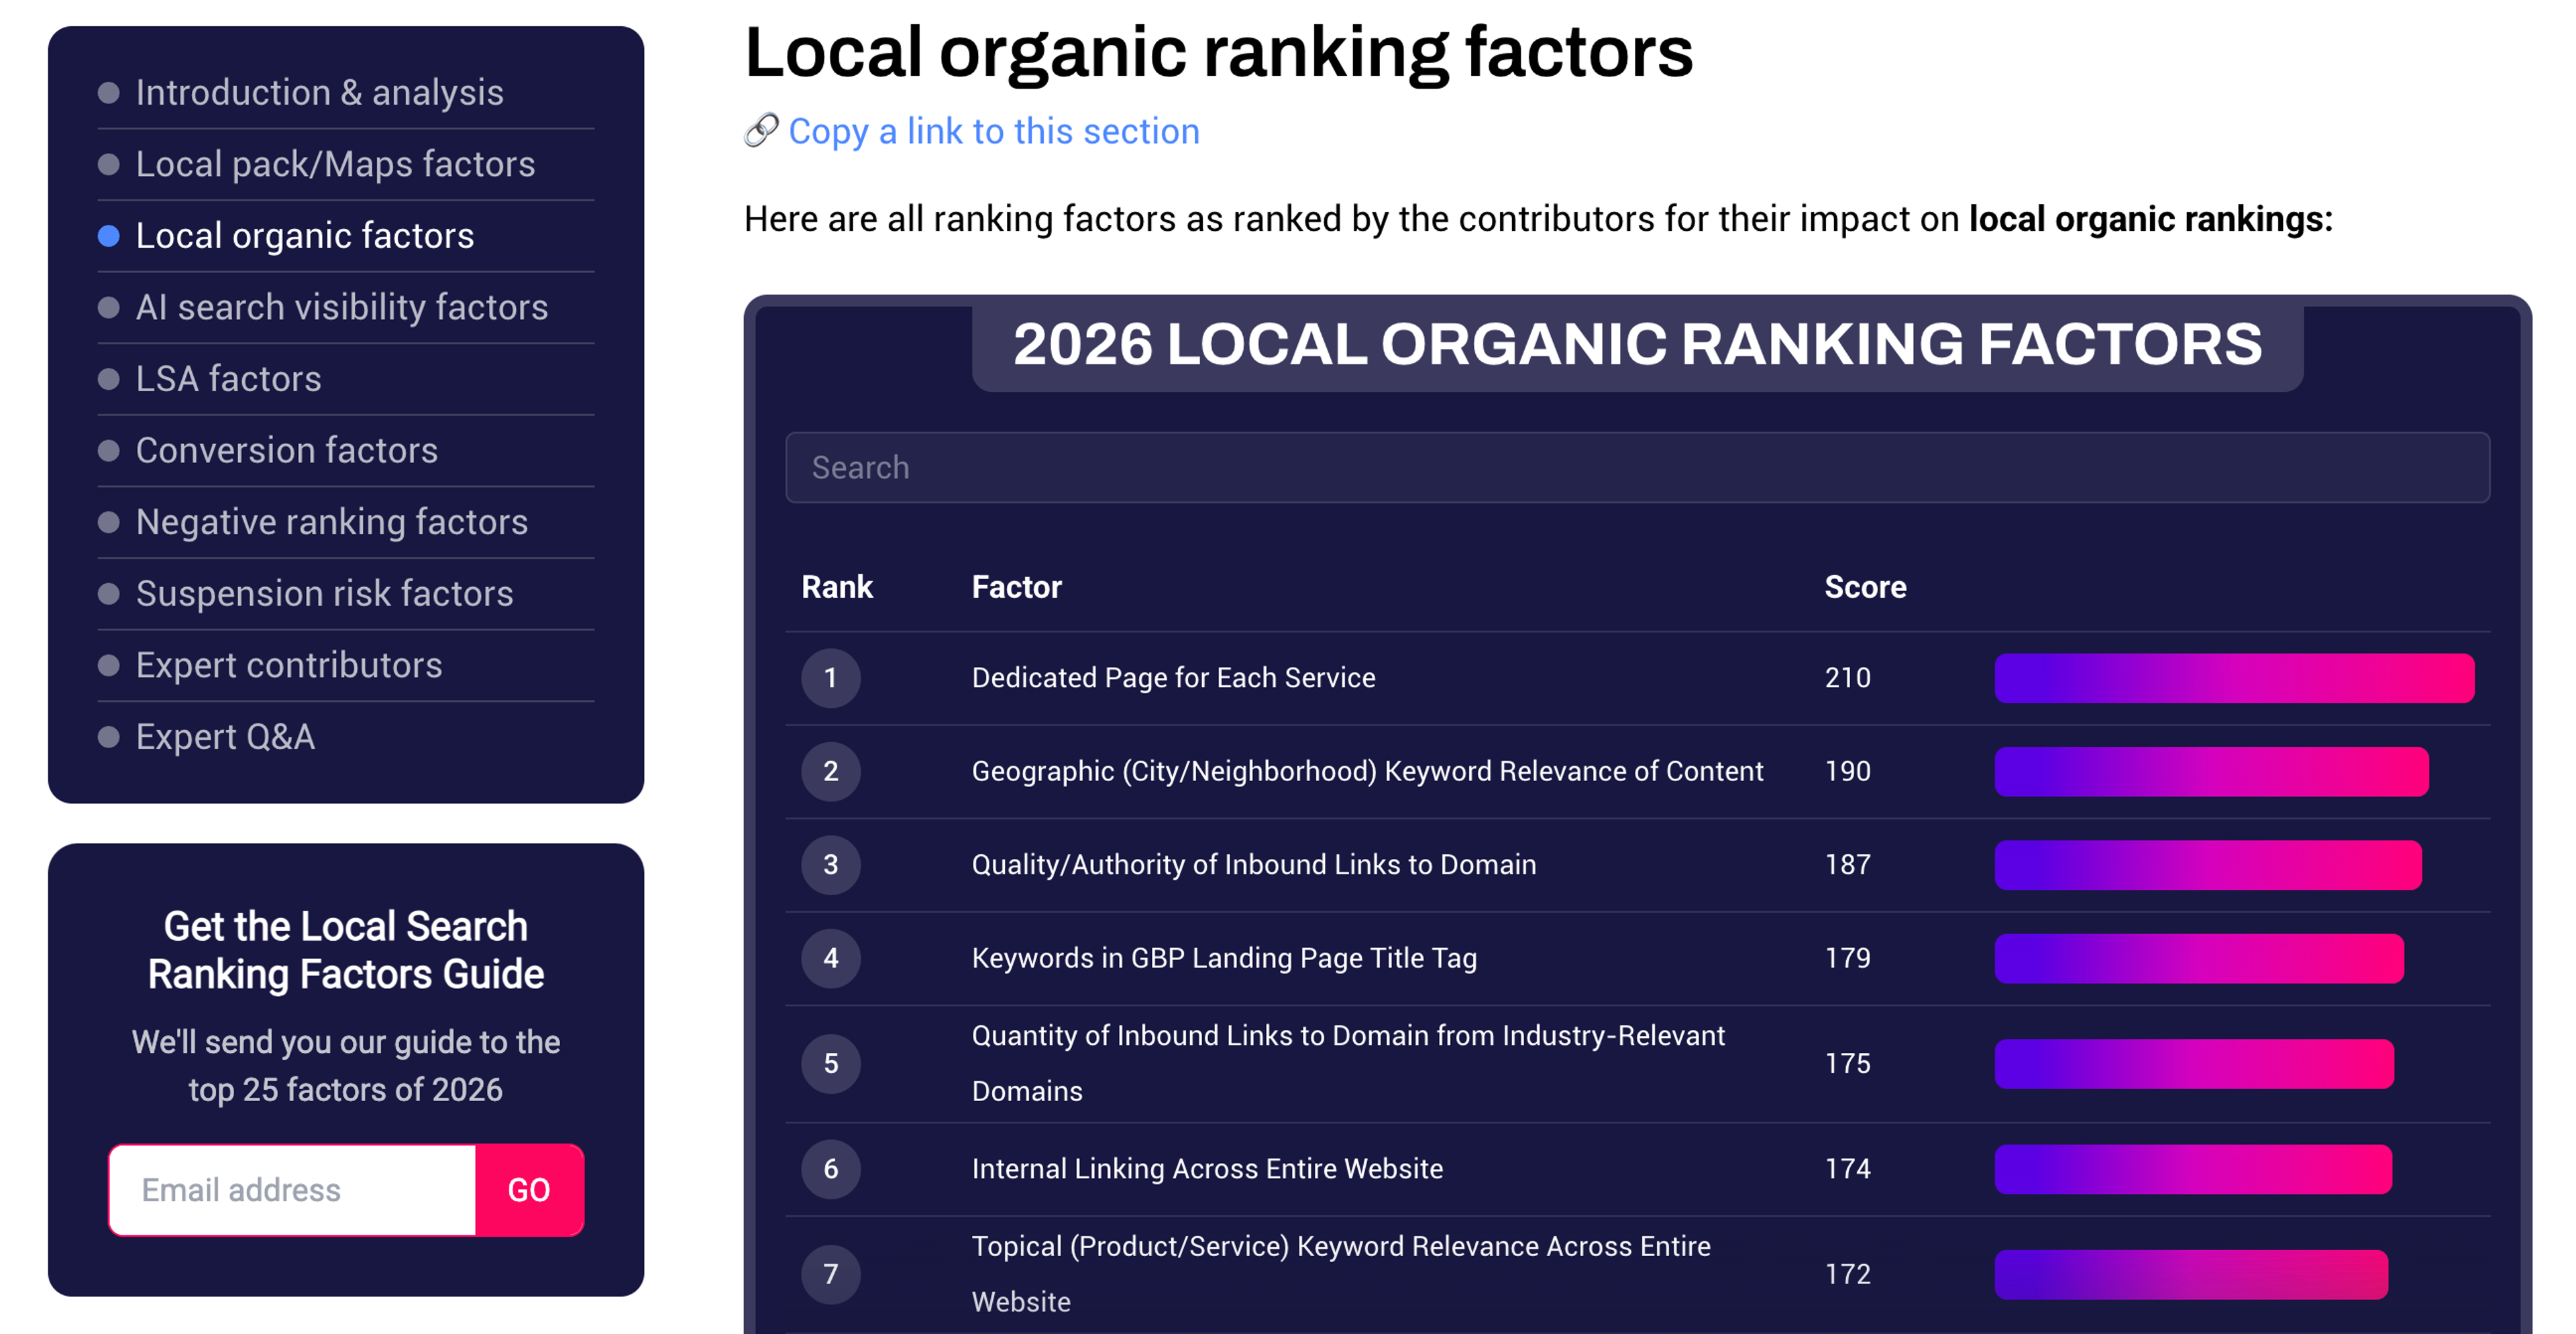This screenshot has height=1334, width=2576.
Task: Go to Suspension risk factors
Action: coord(324,594)
